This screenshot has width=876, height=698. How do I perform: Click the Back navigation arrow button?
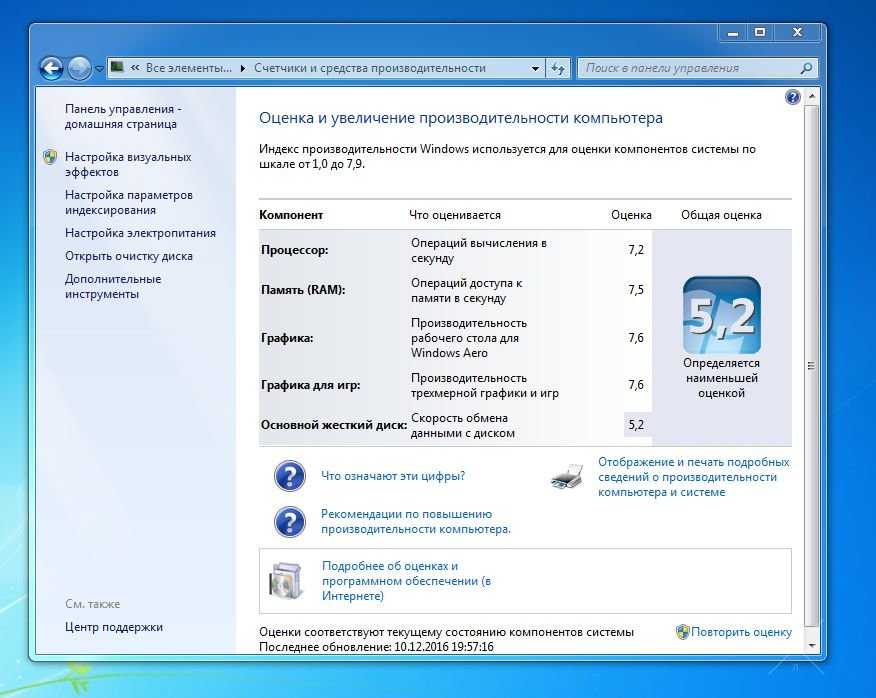51,68
